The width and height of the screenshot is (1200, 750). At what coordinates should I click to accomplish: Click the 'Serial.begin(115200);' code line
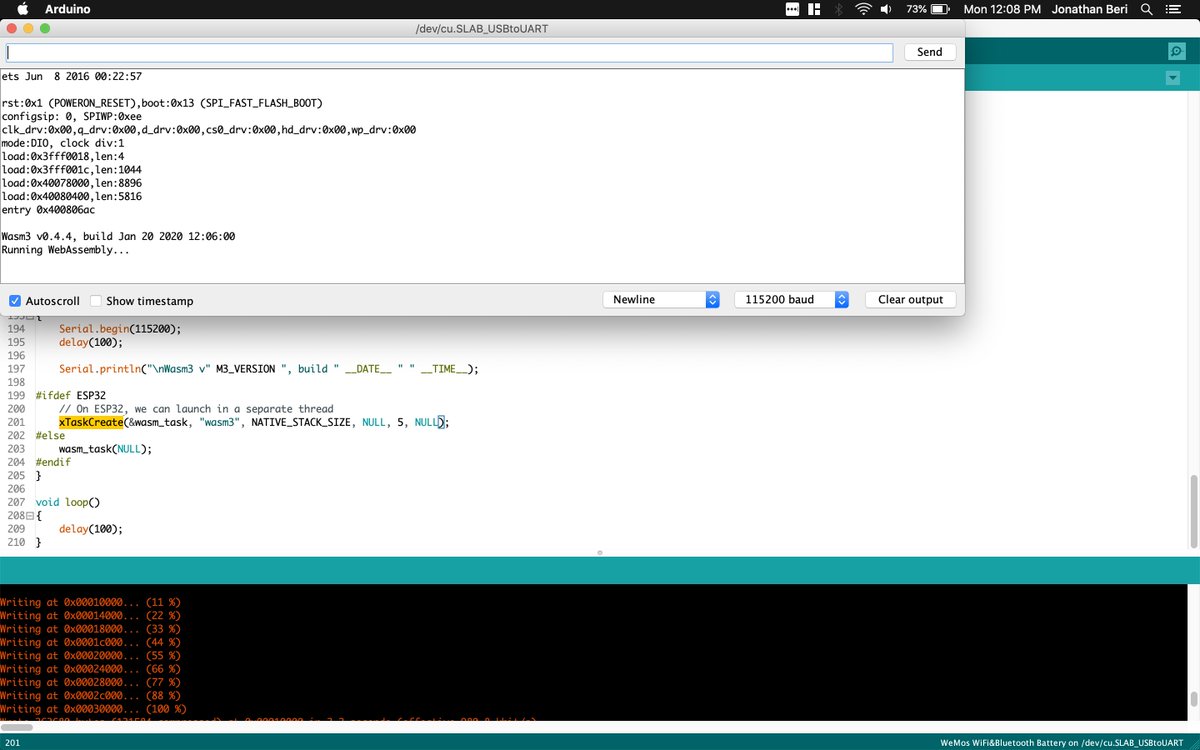[120, 329]
